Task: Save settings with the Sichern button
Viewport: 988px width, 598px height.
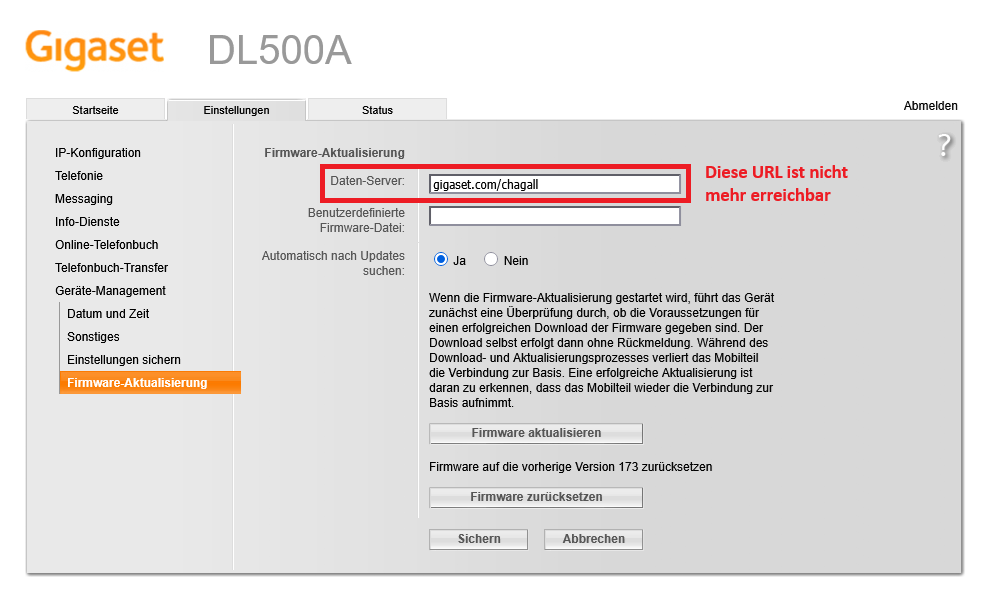Action: point(478,539)
